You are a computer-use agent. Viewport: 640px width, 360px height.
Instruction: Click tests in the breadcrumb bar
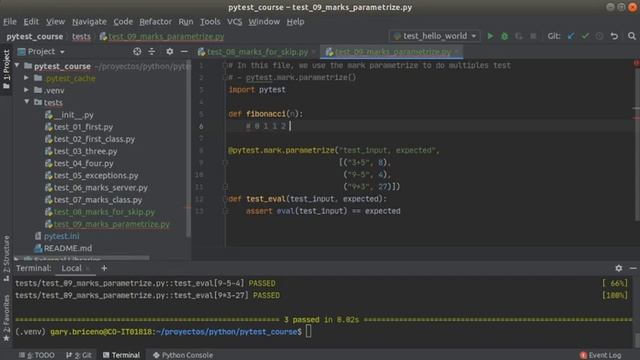pos(81,36)
